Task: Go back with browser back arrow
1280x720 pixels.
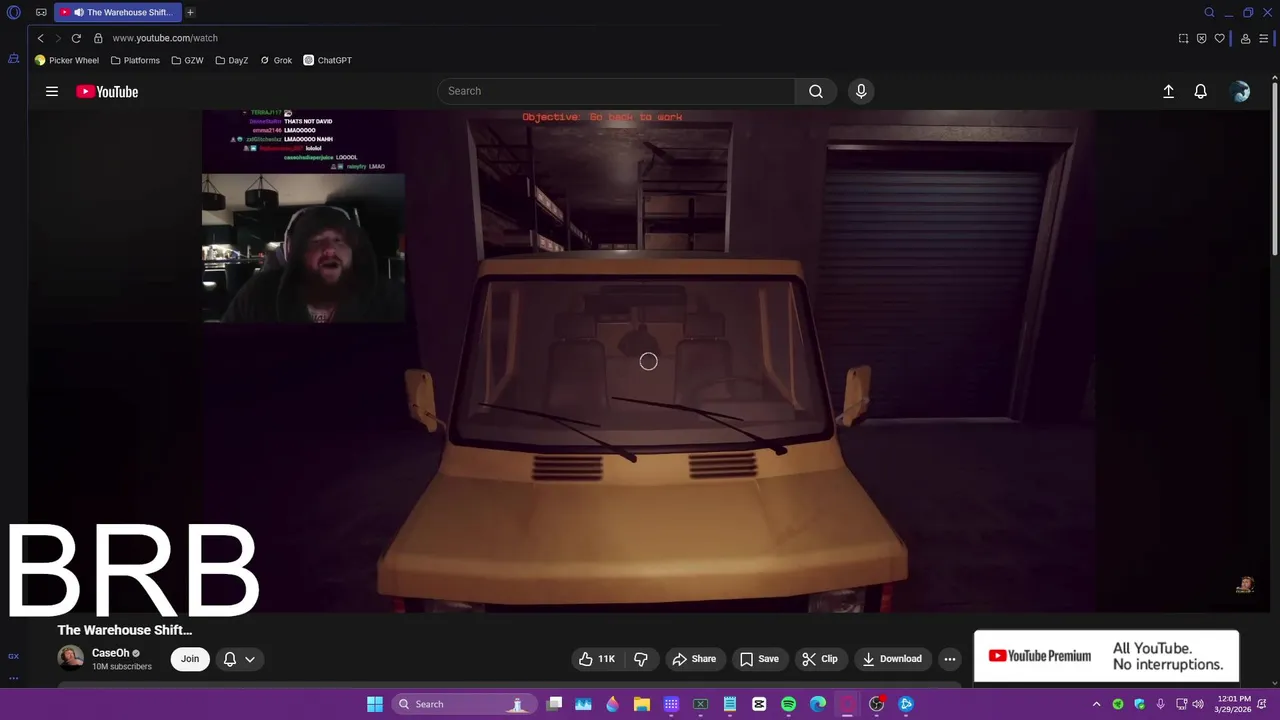Action: 40,38
